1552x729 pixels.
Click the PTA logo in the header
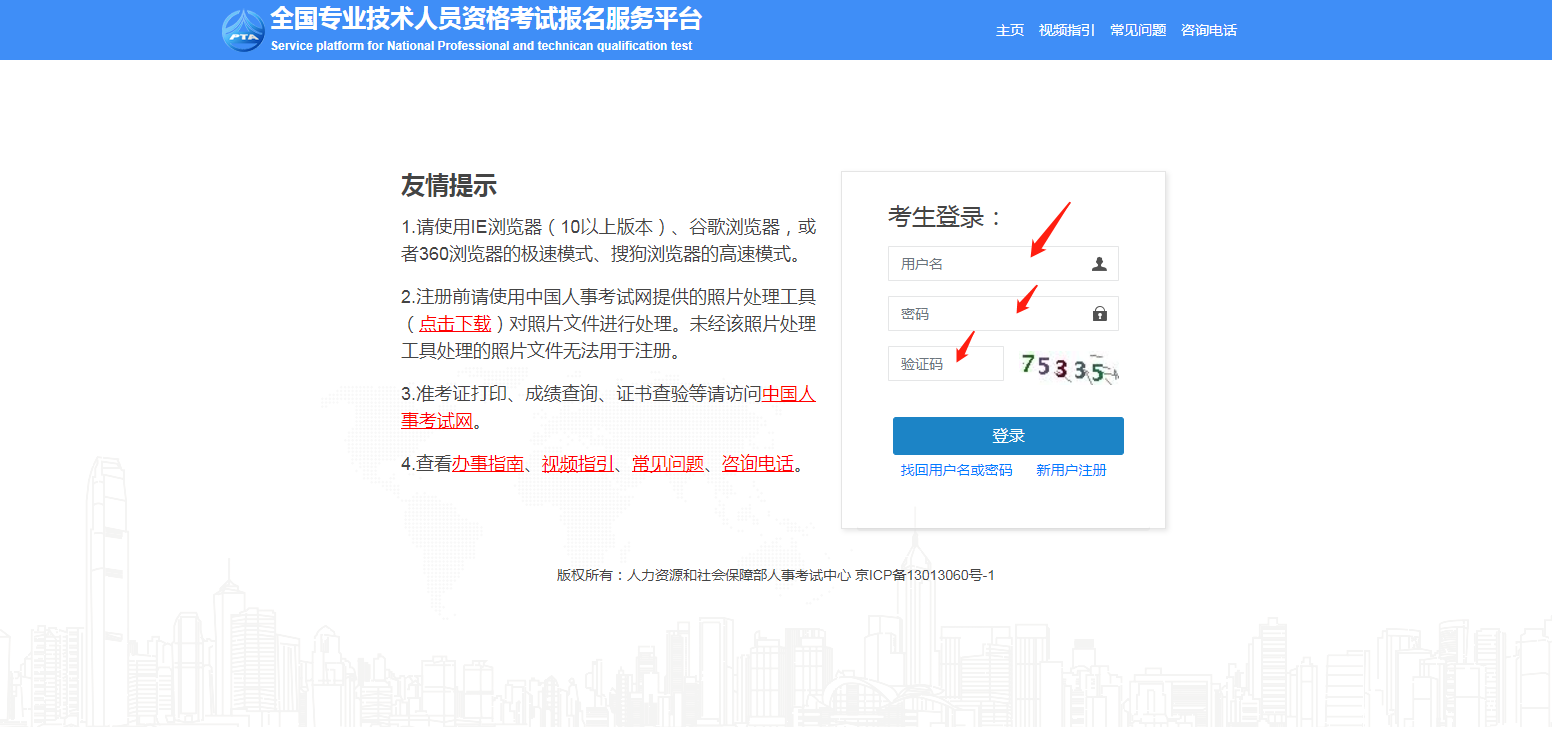point(243,30)
